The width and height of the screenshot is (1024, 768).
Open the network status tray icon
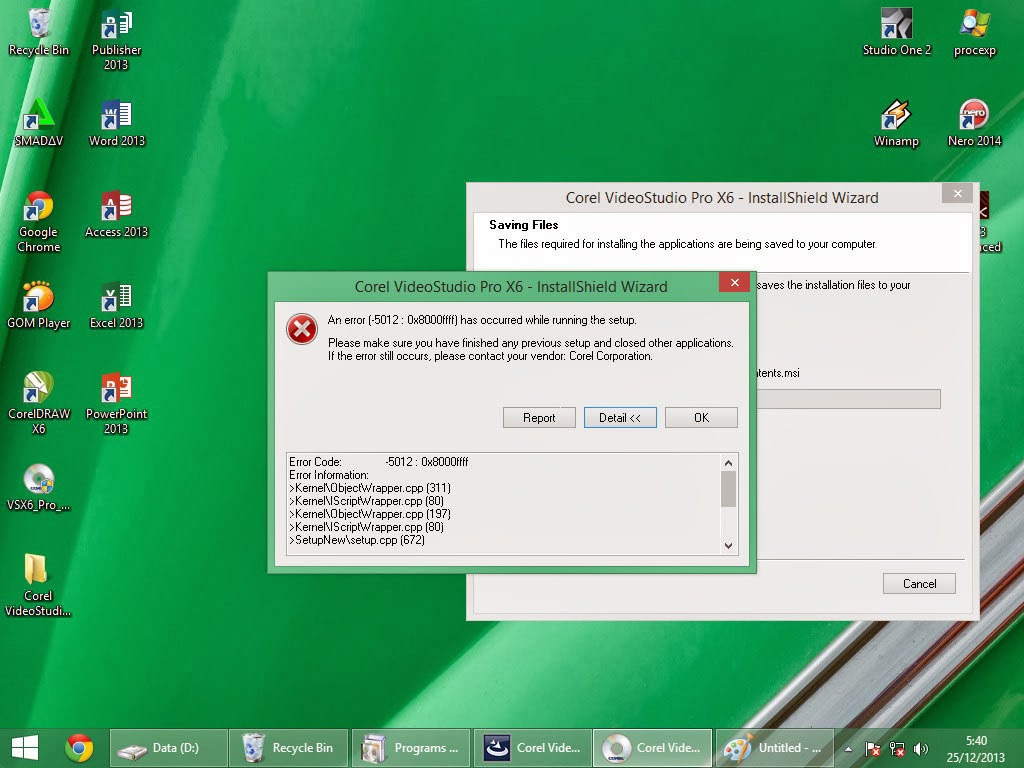(897, 749)
